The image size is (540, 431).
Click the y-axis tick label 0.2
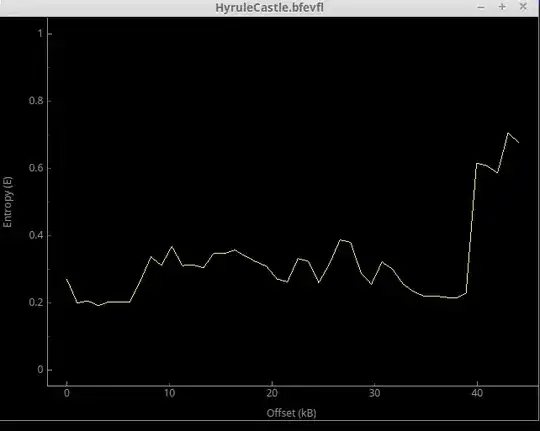coord(36,302)
